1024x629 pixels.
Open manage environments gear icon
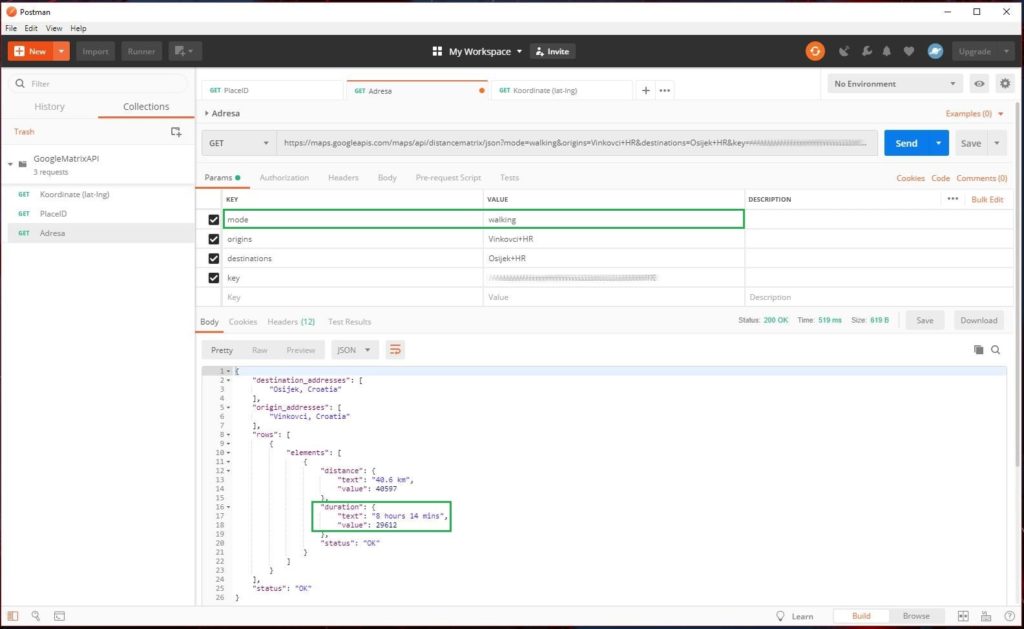coord(1004,84)
